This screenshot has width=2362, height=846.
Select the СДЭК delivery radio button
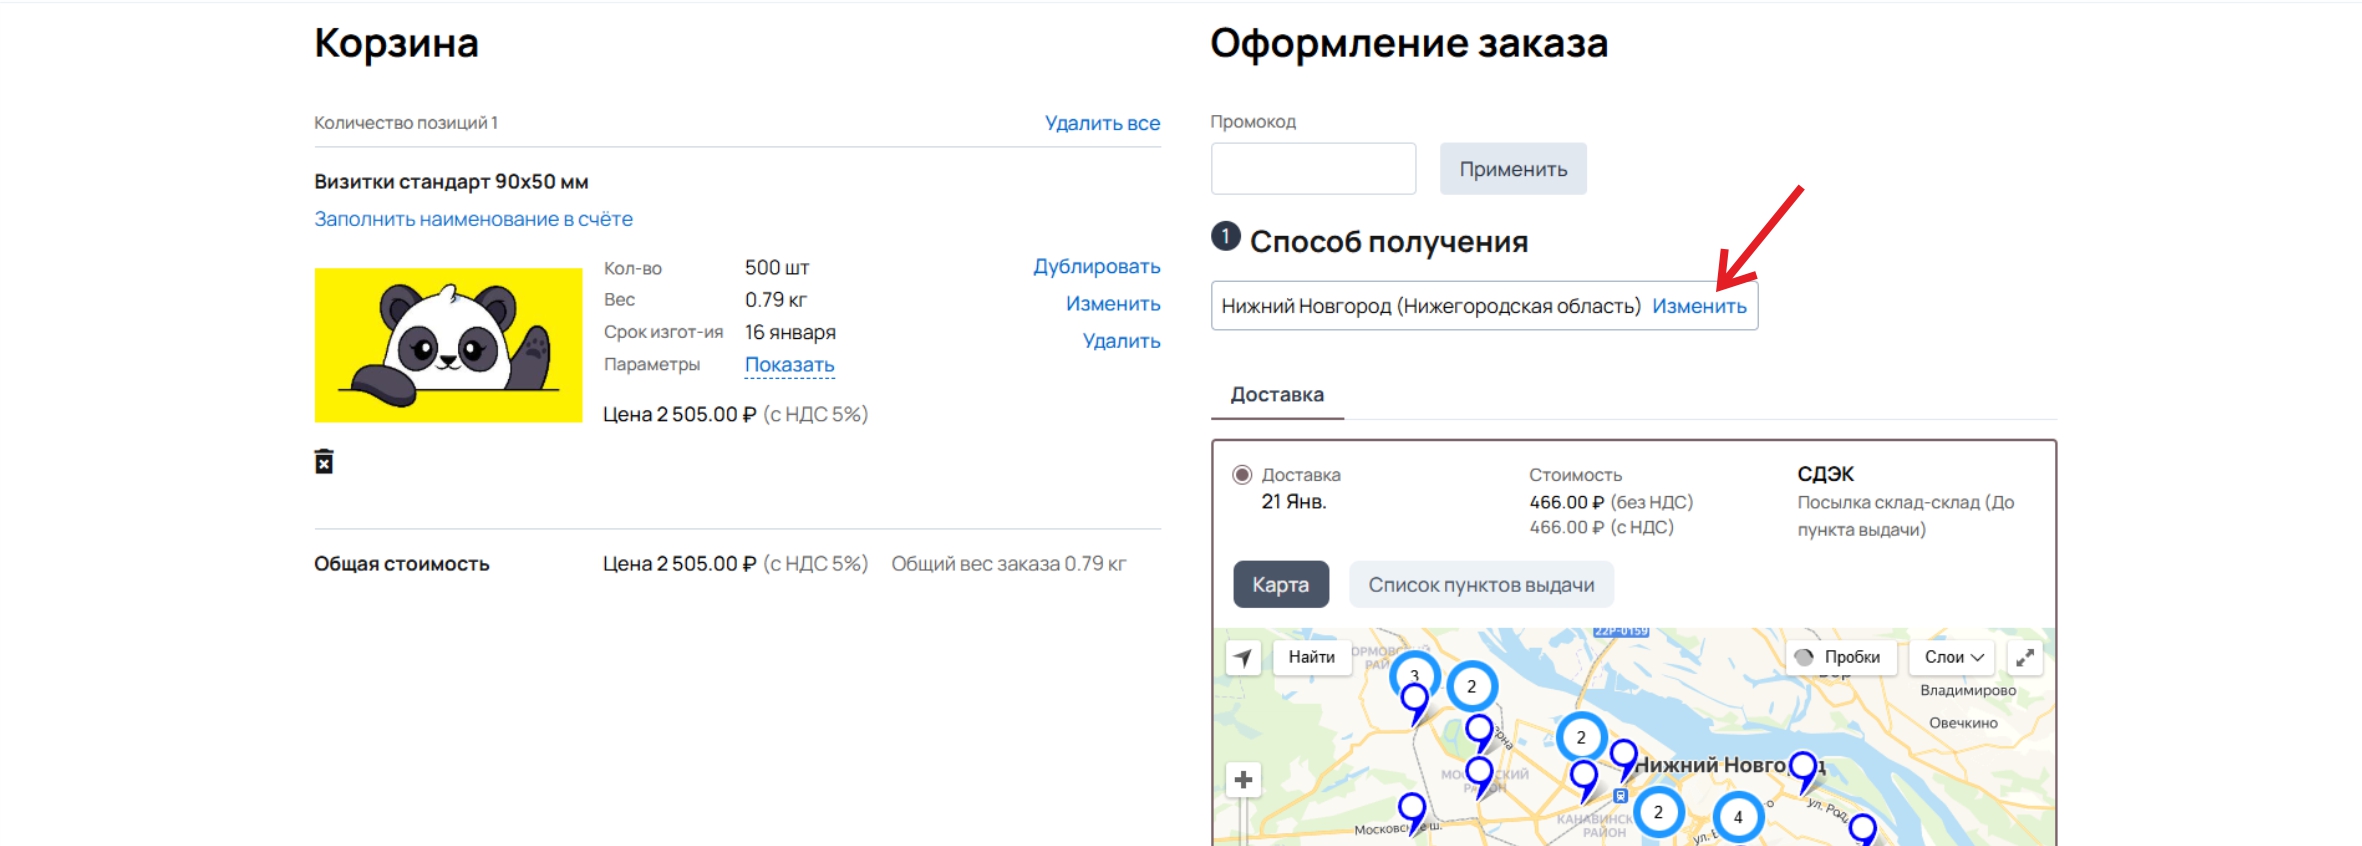(x=1242, y=475)
